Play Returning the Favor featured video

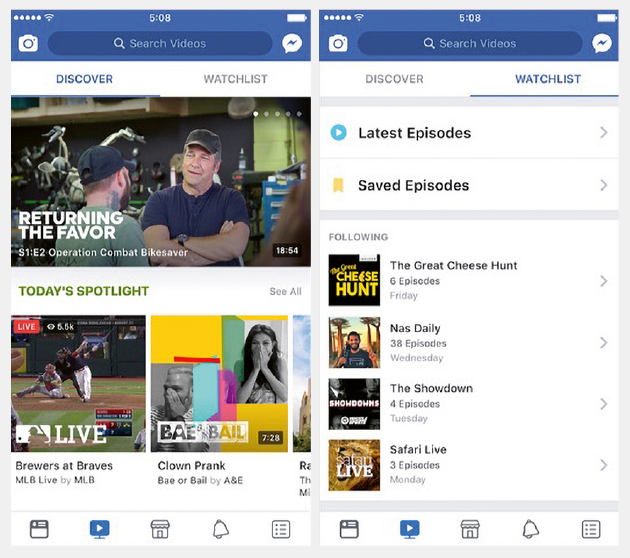(161, 182)
